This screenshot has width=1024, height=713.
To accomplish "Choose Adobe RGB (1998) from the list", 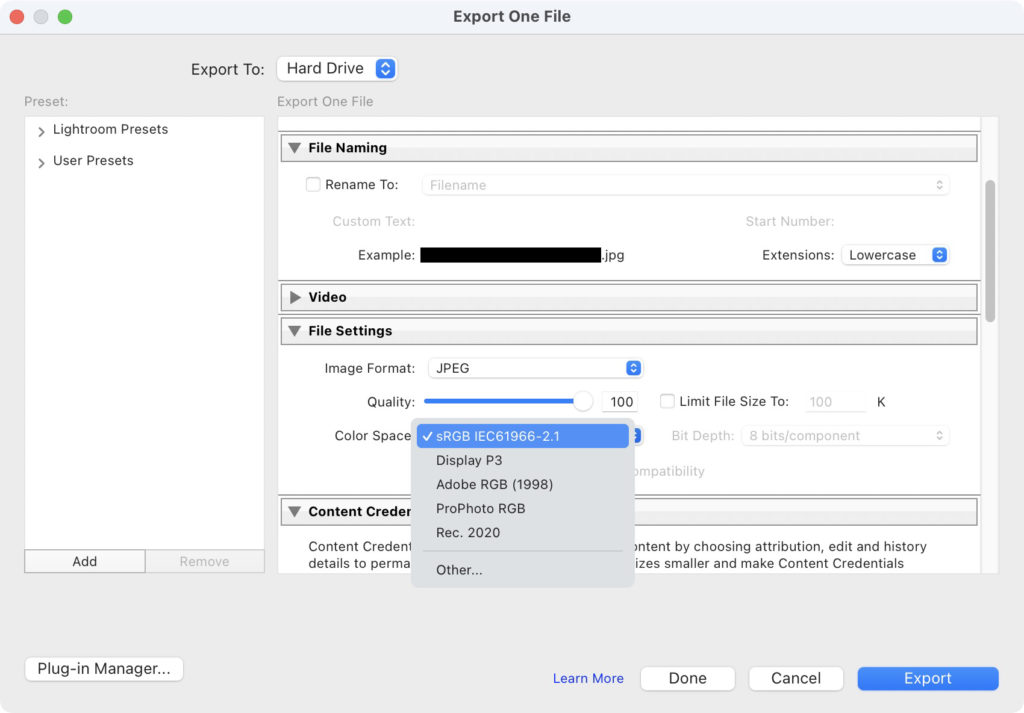I will tap(494, 485).
